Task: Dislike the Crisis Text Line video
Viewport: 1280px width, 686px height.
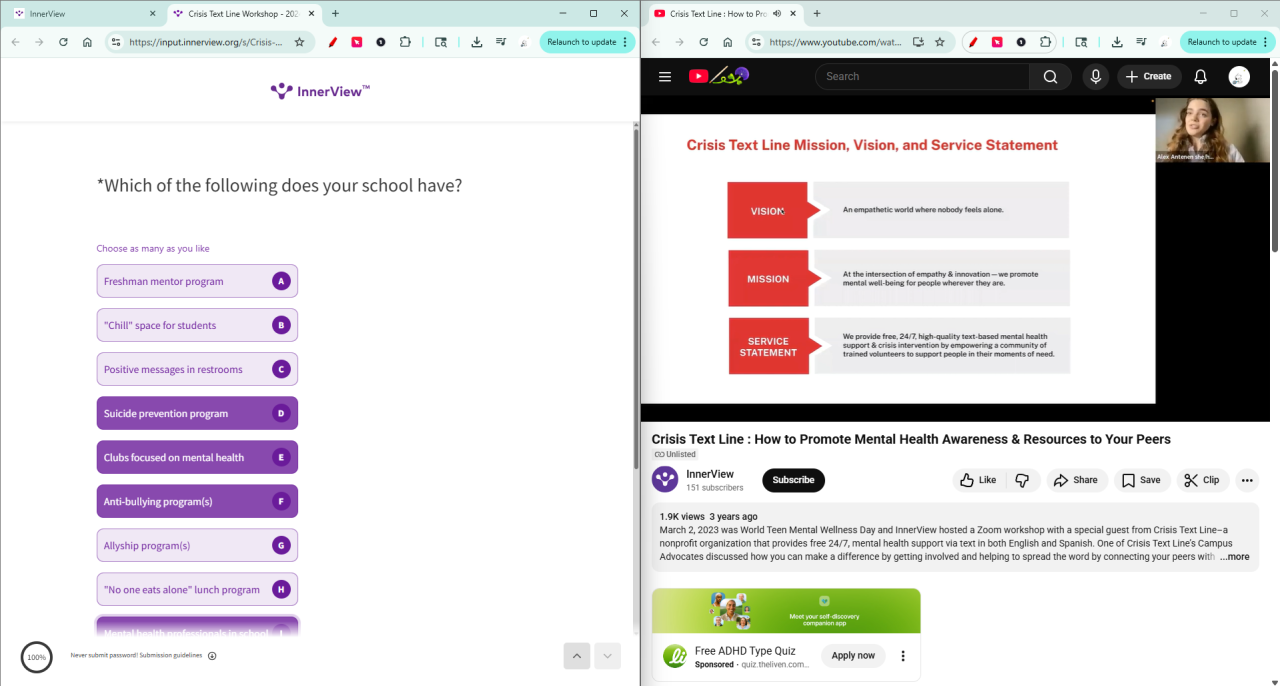Action: coord(1022,480)
